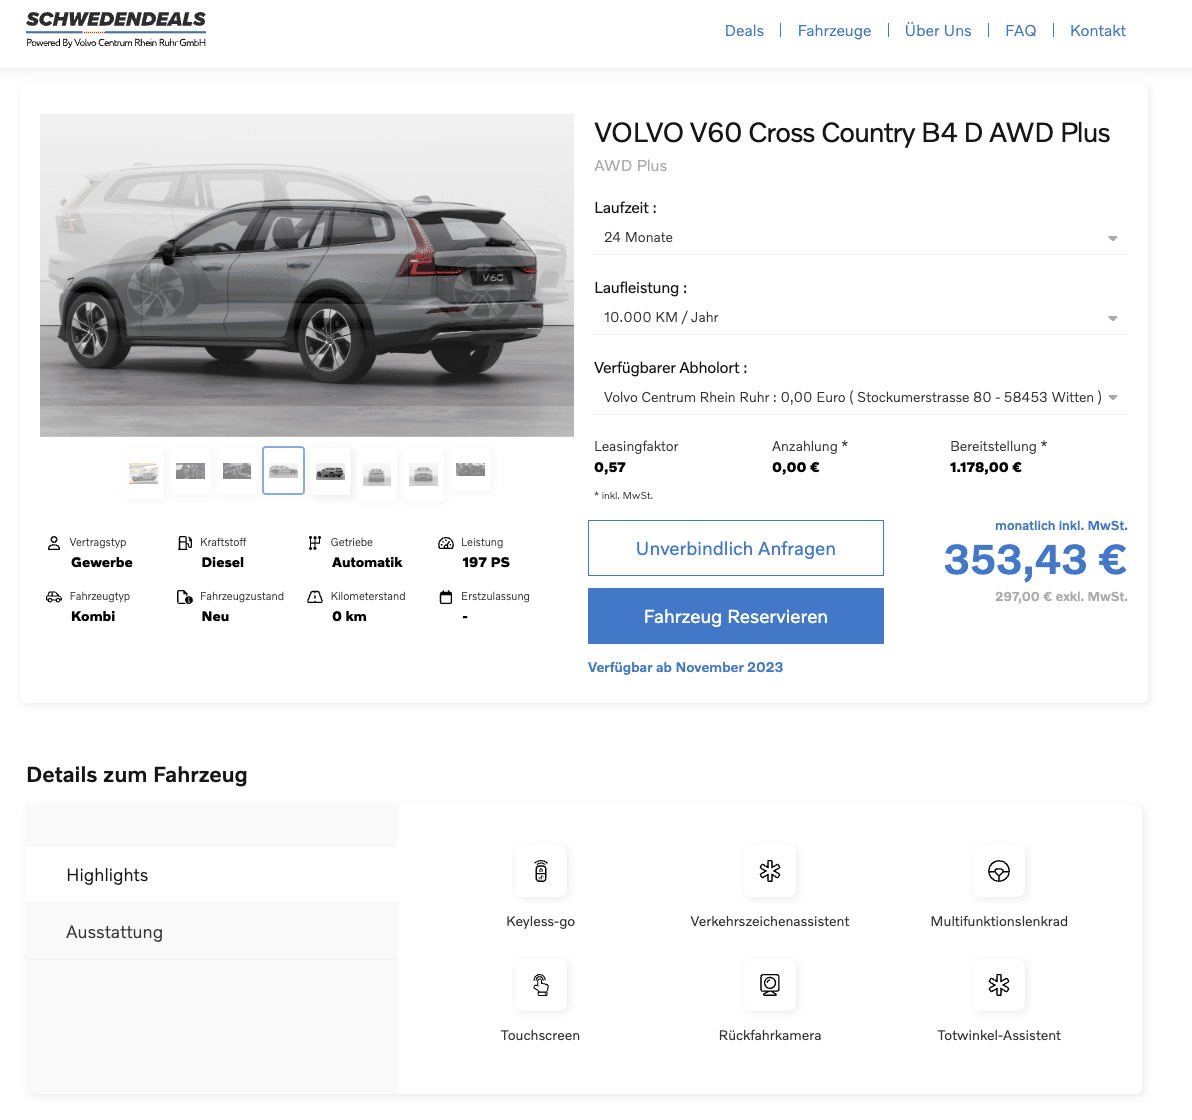
Task: Click the Details zum Fahrzeug heading
Action: [x=137, y=775]
